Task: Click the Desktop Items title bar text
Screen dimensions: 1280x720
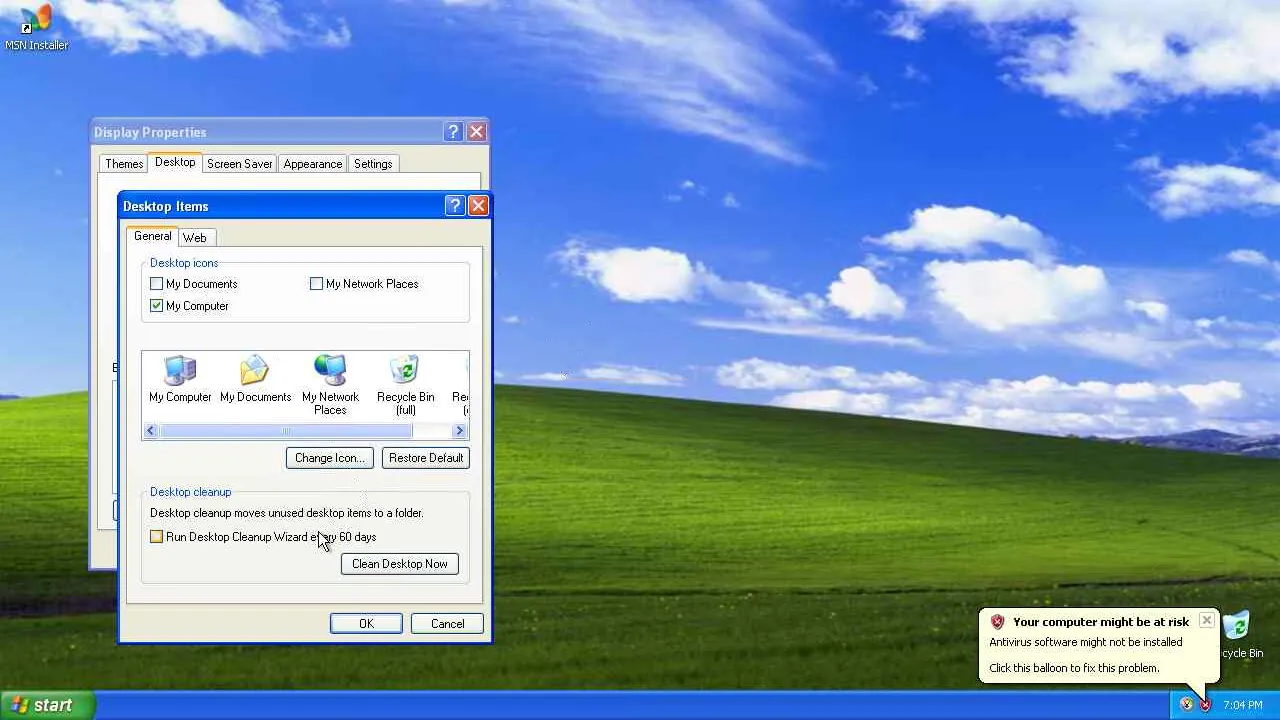Action: tap(166, 206)
